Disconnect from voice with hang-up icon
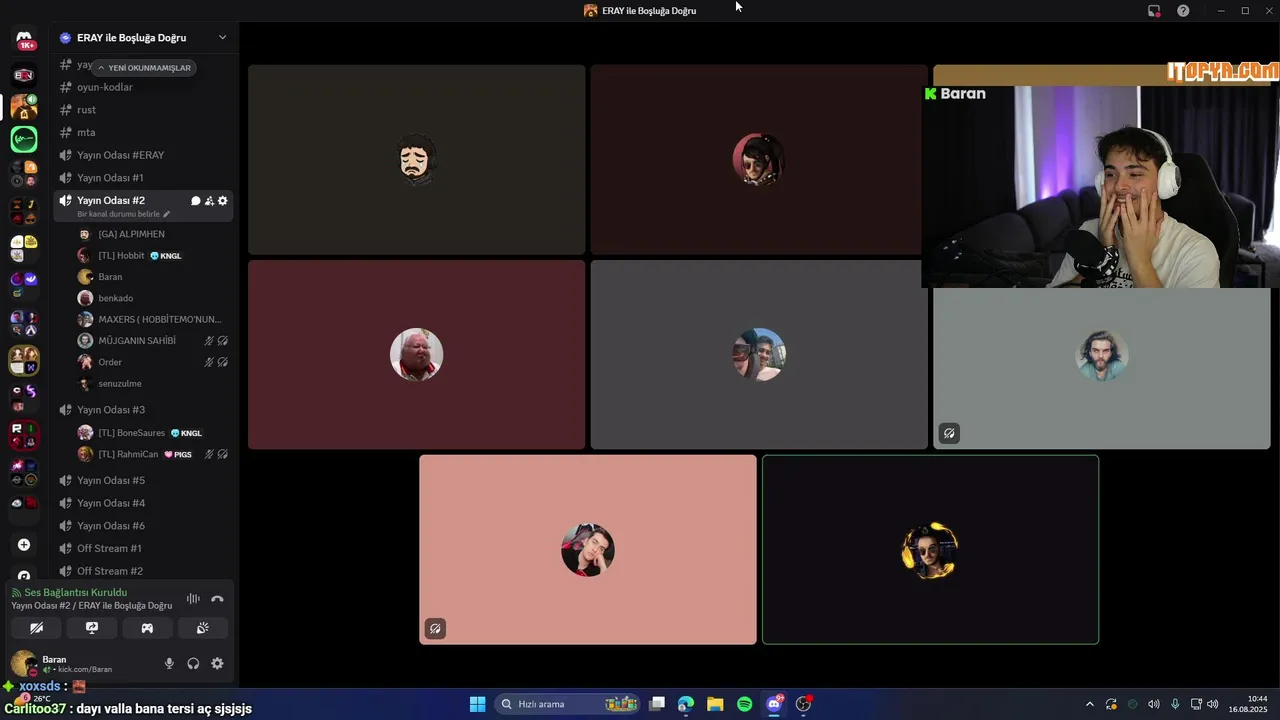This screenshot has width=1280, height=720. pyautogui.click(x=217, y=599)
